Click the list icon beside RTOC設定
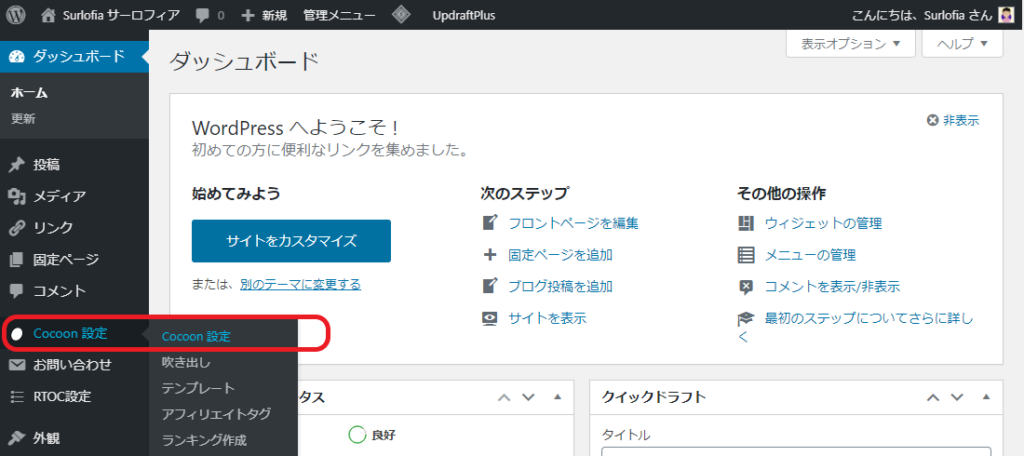This screenshot has height=456, width=1024. click(17, 397)
